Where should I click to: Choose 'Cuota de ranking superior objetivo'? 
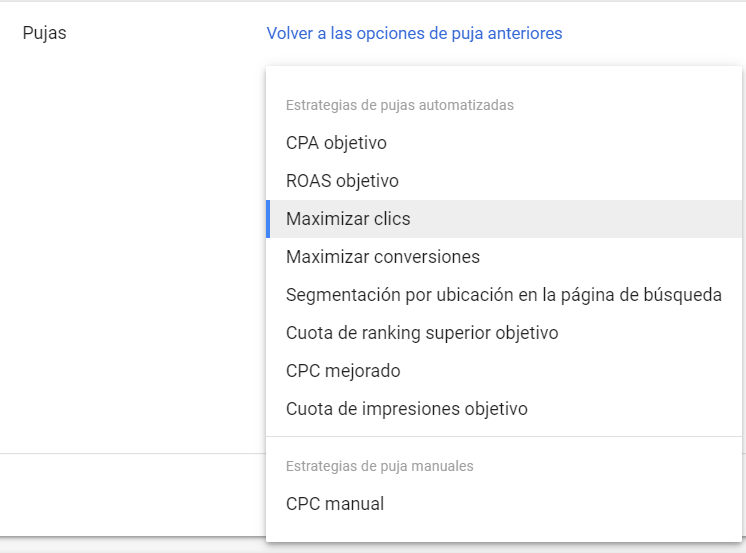click(422, 333)
